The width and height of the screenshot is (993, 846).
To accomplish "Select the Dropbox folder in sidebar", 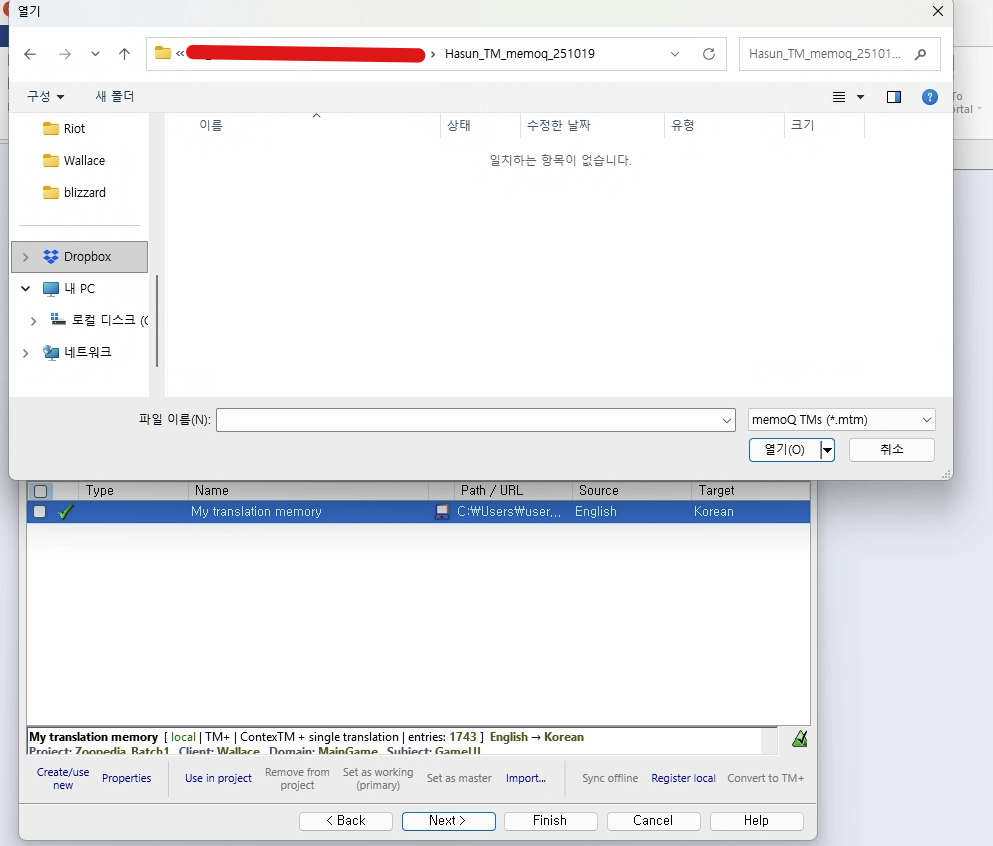I will point(87,257).
